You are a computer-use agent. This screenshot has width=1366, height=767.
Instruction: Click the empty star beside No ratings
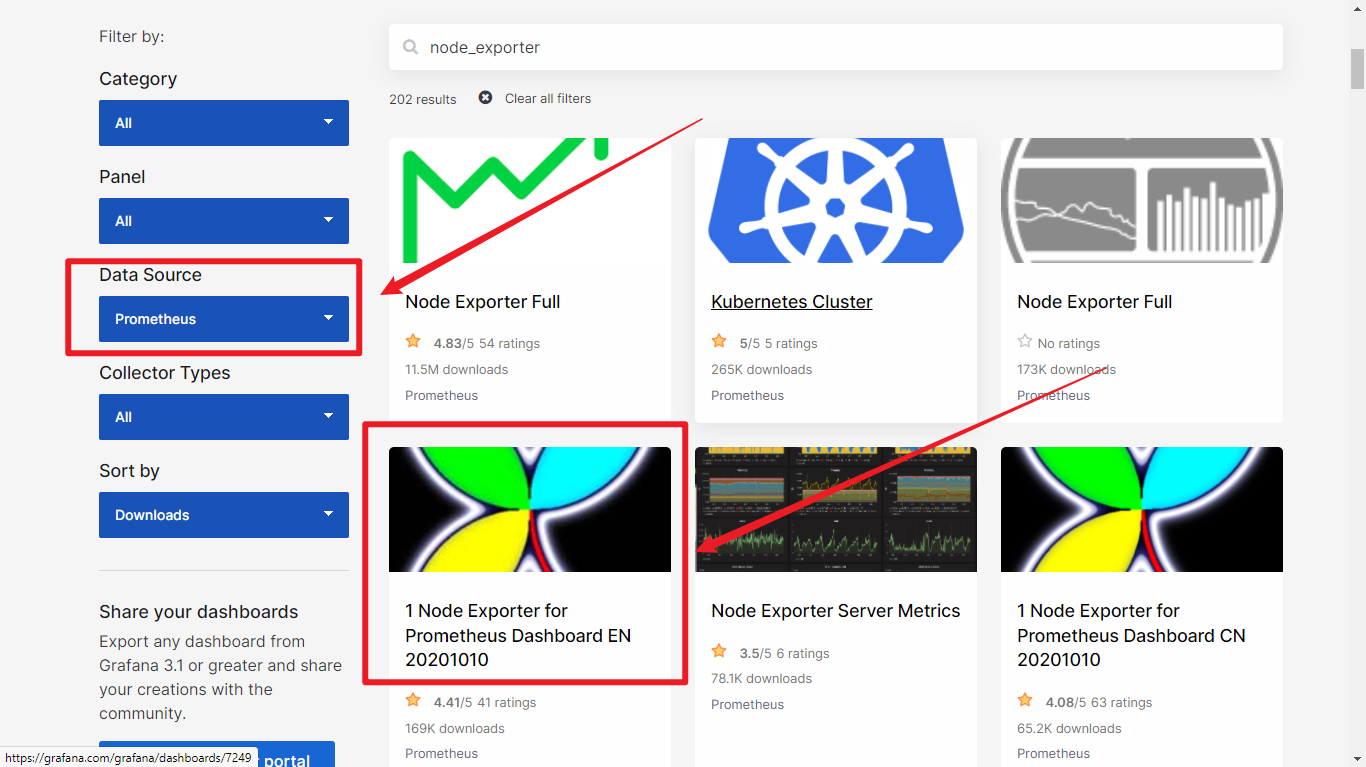click(1025, 342)
